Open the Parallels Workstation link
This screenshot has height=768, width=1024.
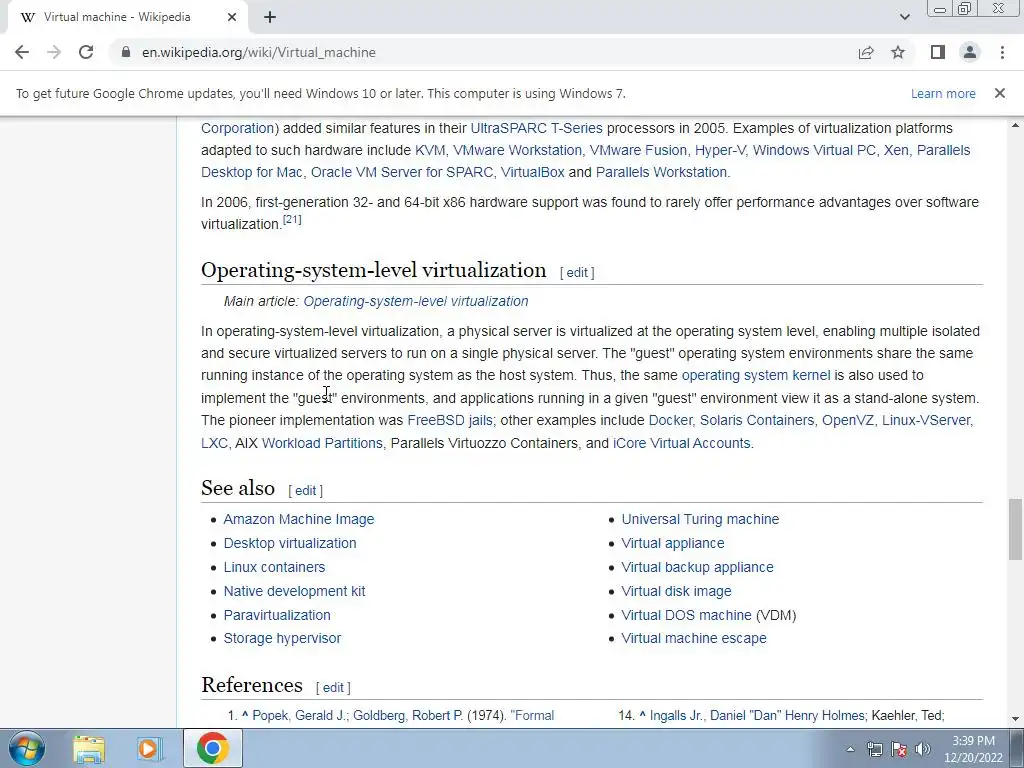[661, 172]
